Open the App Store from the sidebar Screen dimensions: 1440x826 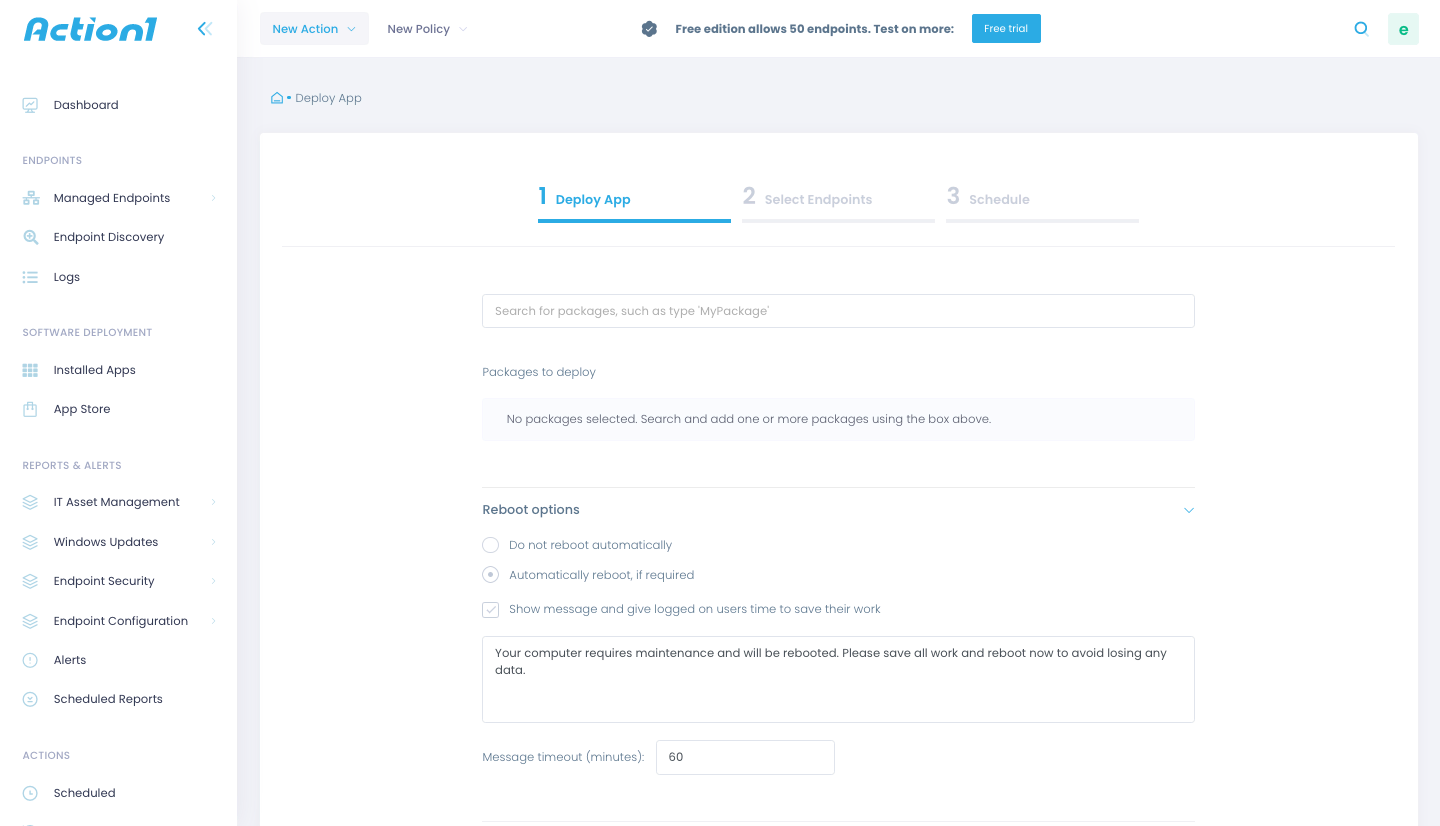pos(82,408)
